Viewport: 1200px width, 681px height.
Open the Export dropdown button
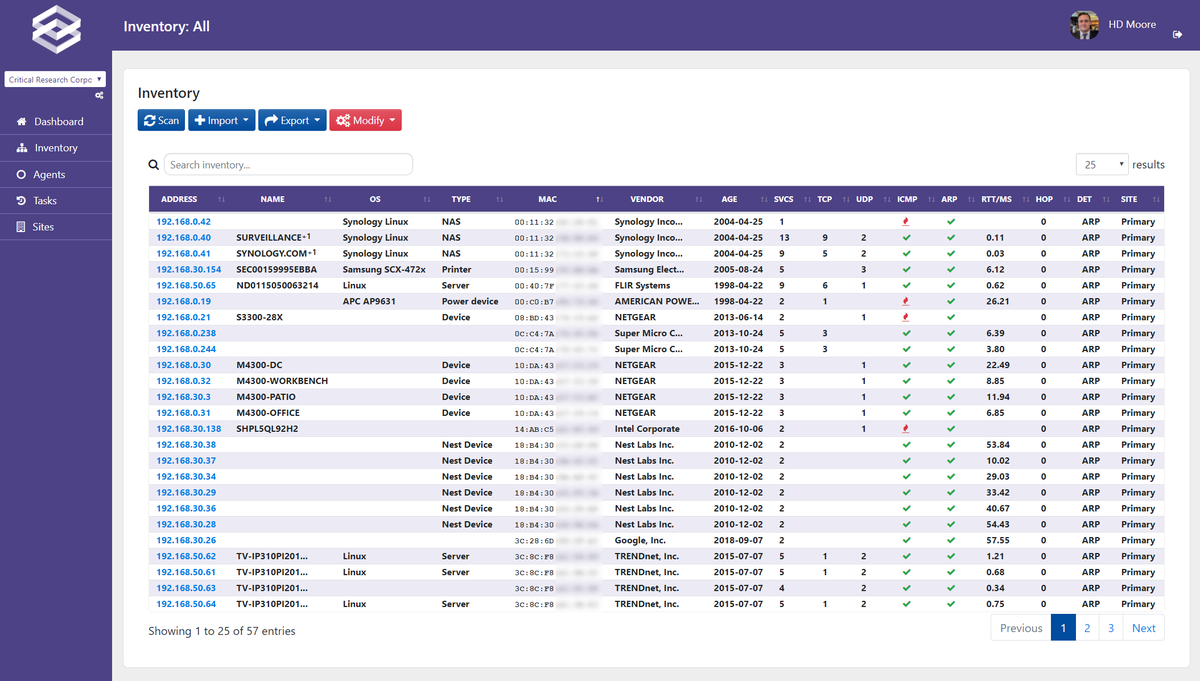[x=292, y=120]
